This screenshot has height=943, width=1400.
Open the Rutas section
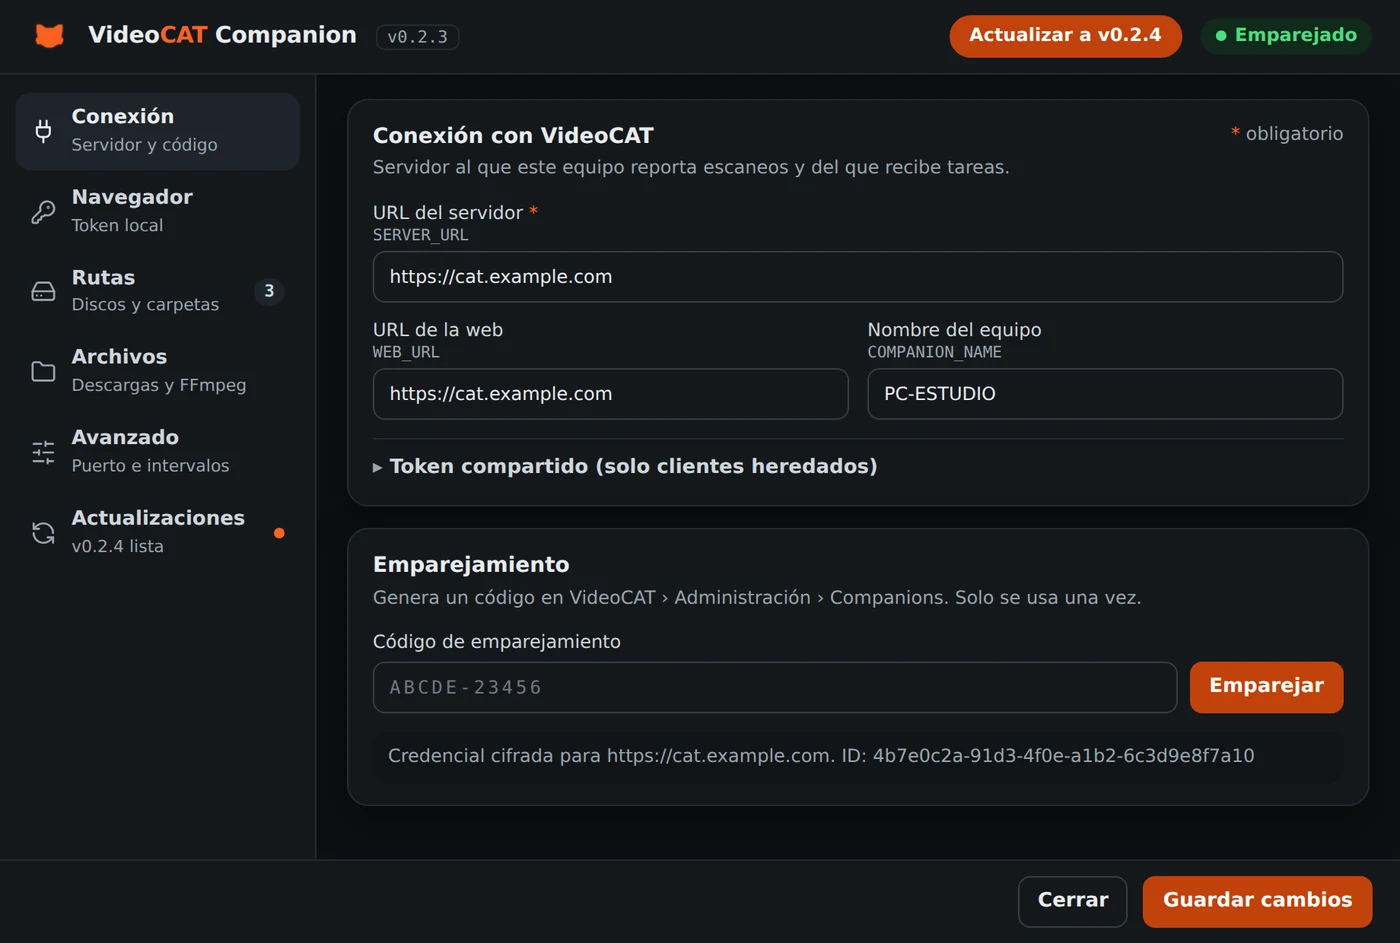tap(157, 291)
